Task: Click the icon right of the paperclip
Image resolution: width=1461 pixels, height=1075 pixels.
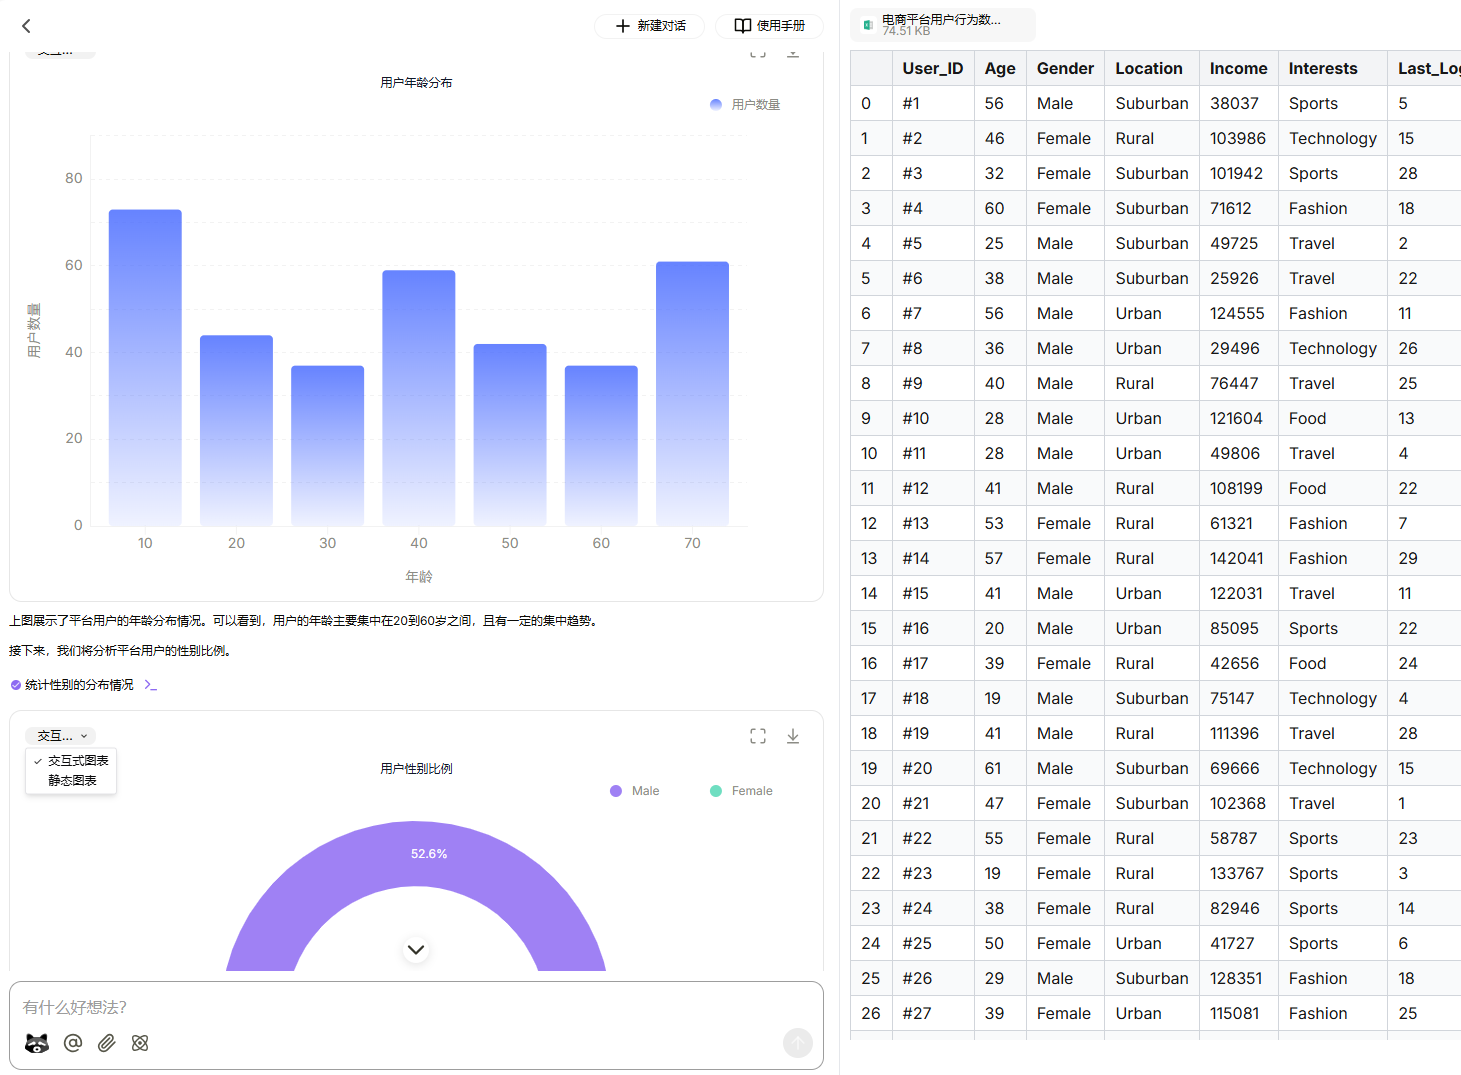Action: point(140,1043)
